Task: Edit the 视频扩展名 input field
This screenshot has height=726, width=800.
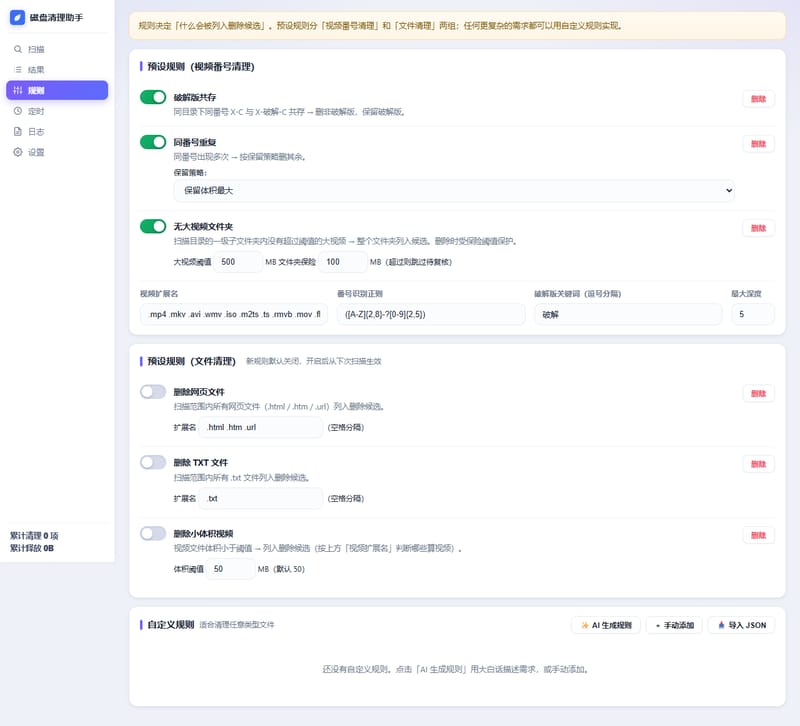Action: [234, 314]
